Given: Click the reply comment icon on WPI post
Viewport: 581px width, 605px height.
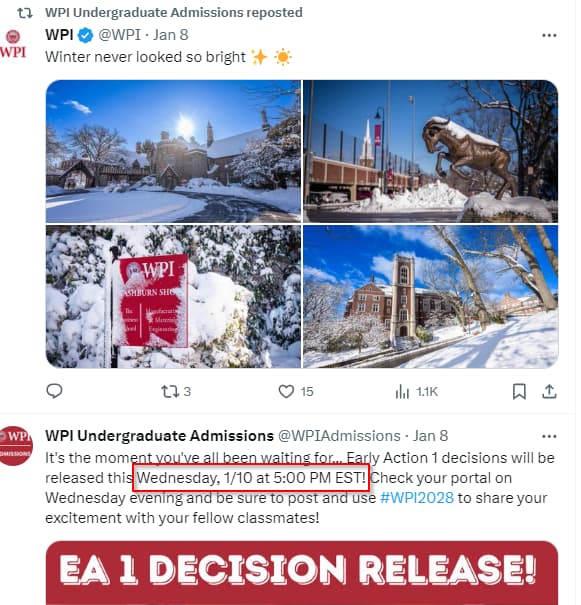Looking at the screenshot, I should pyautogui.click(x=54, y=391).
